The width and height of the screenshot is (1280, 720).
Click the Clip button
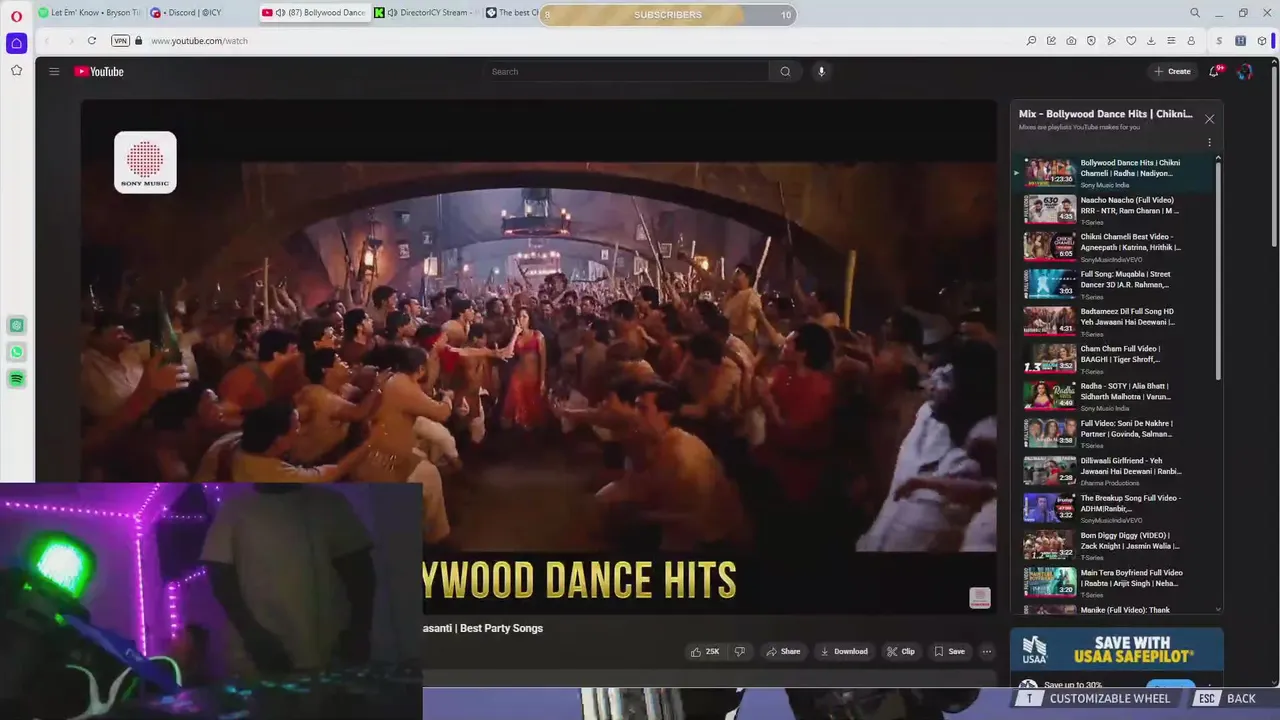pos(901,651)
